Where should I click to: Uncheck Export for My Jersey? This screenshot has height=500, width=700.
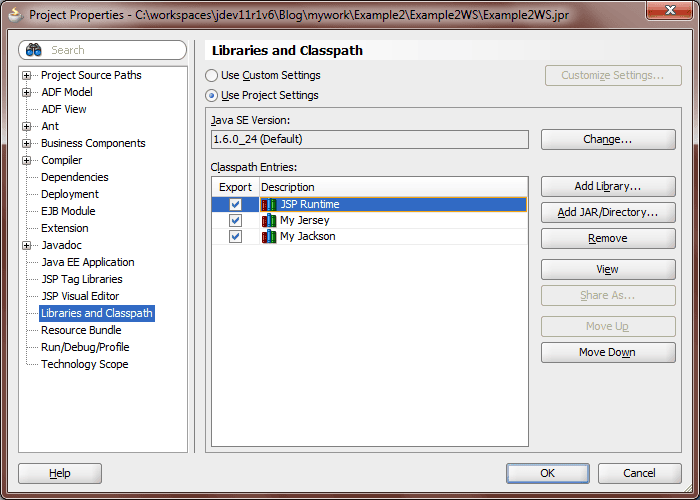235,221
